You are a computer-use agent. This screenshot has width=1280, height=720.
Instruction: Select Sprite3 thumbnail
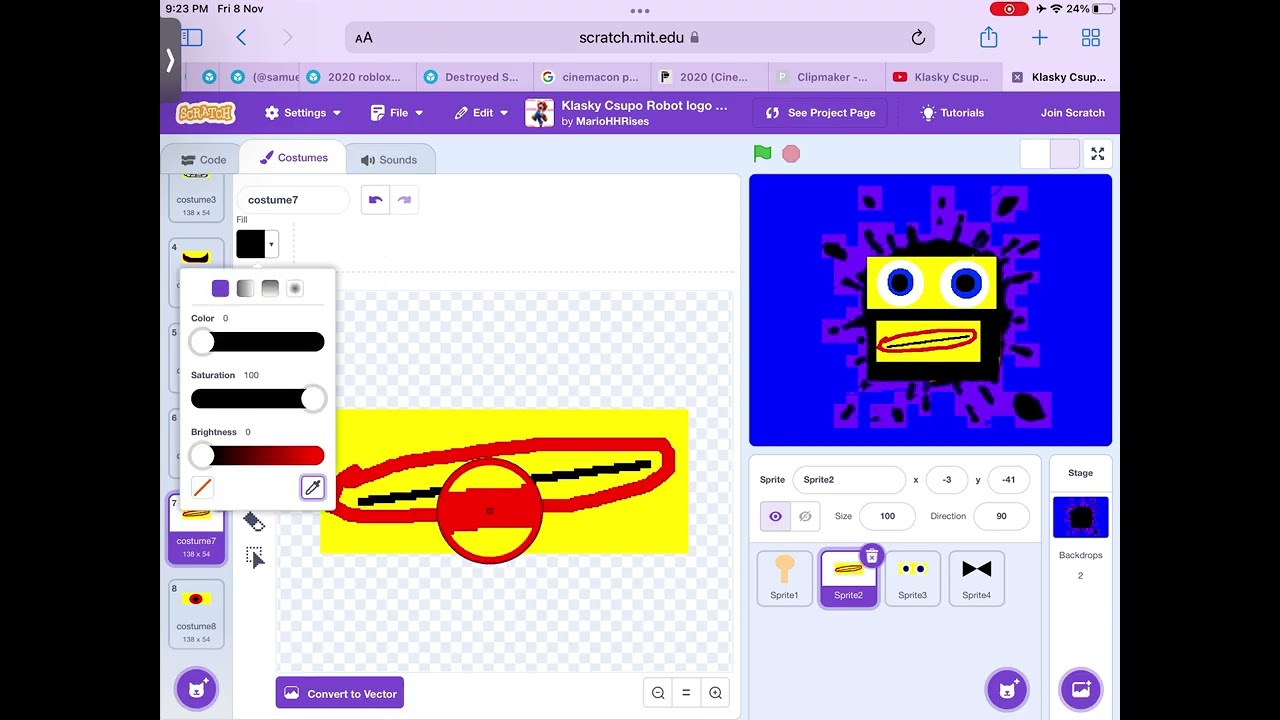912,578
